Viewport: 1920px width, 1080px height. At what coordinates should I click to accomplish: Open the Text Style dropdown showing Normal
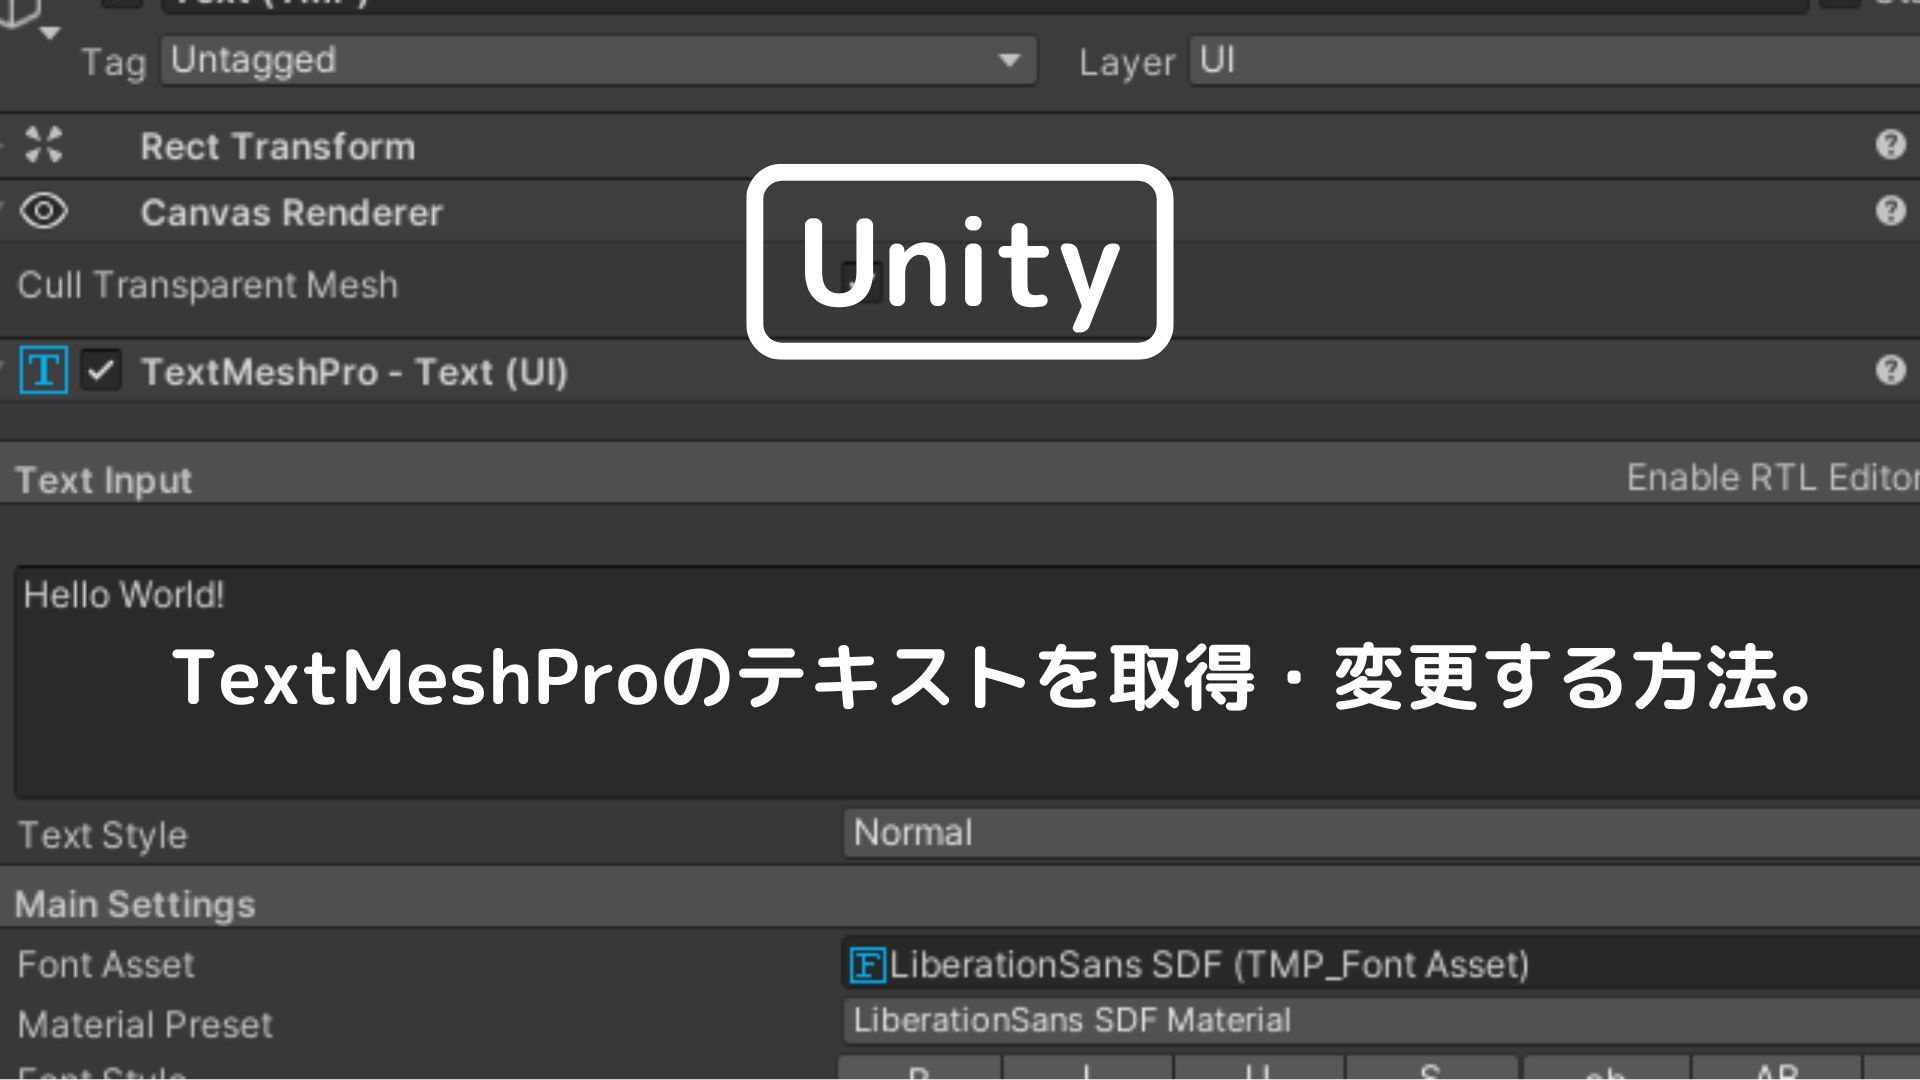1382,833
